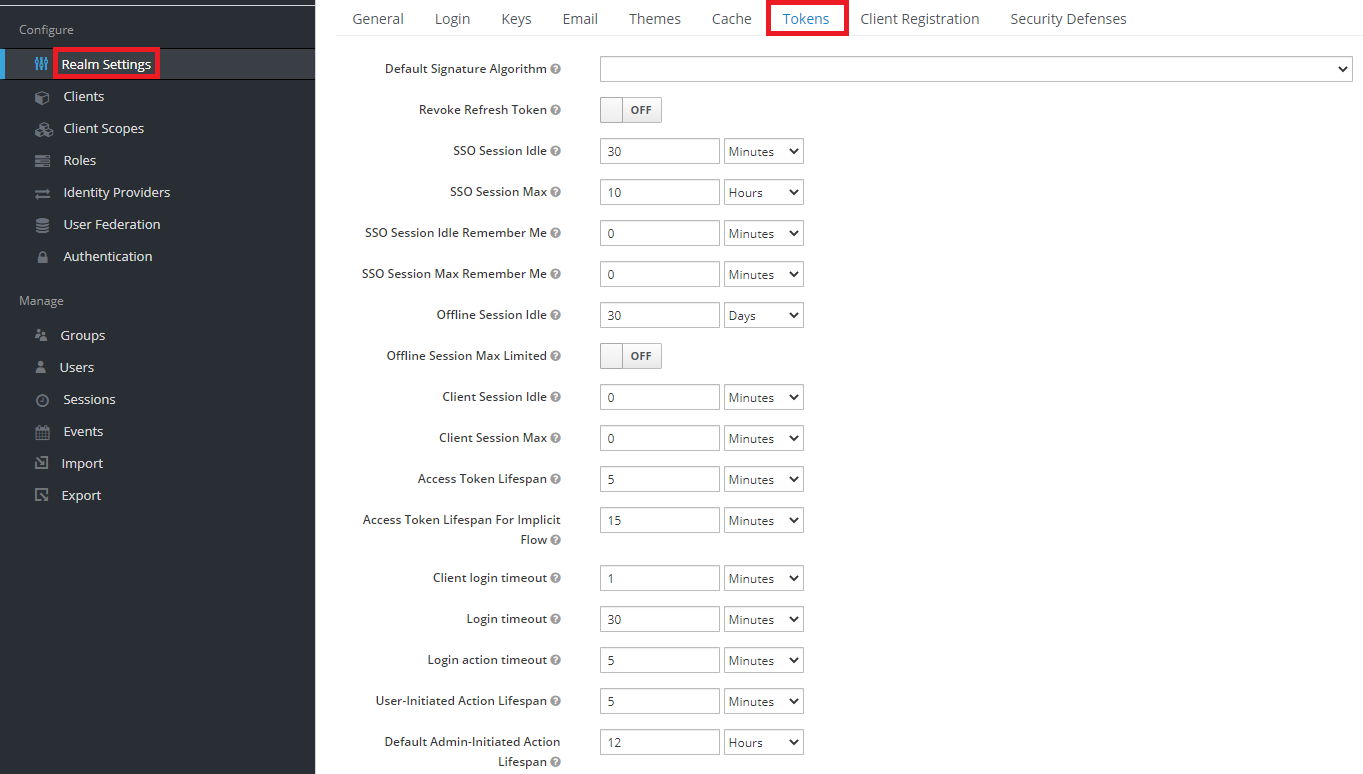Click the Offline Session Idle value field
Image resolution: width=1363 pixels, height=774 pixels.
coord(660,315)
